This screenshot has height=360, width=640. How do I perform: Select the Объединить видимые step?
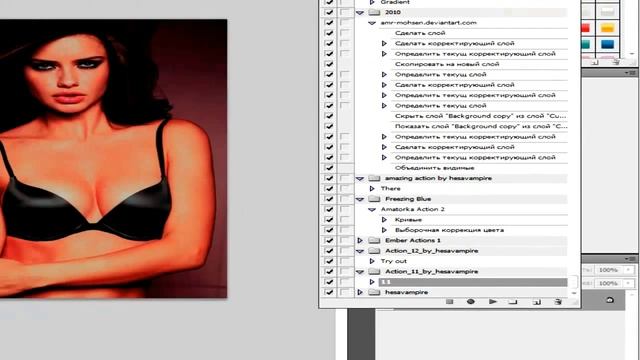click(x=434, y=168)
